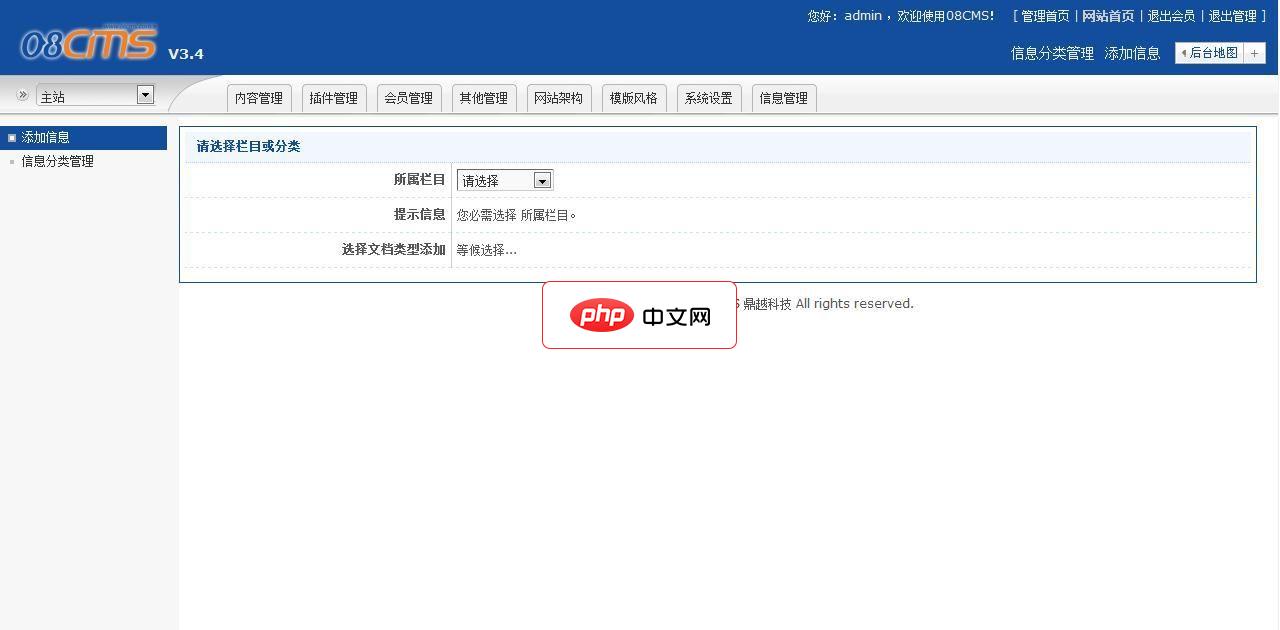Click the square bullet icon before 添加信息
The height and width of the screenshot is (630, 1280).
(x=10, y=138)
